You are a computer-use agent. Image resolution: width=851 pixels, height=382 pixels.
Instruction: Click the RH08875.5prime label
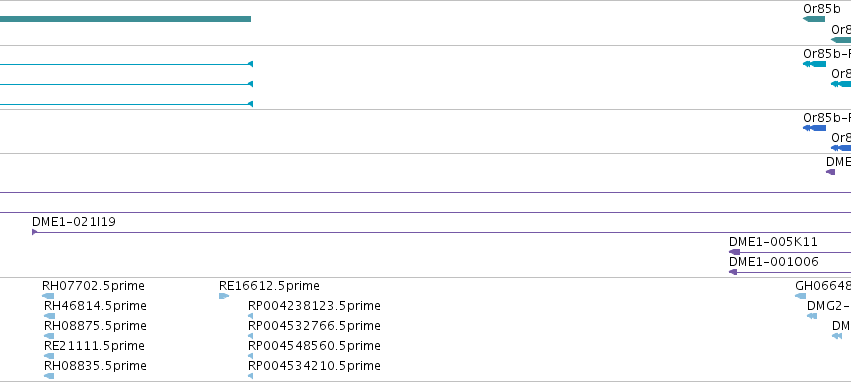tap(95, 326)
